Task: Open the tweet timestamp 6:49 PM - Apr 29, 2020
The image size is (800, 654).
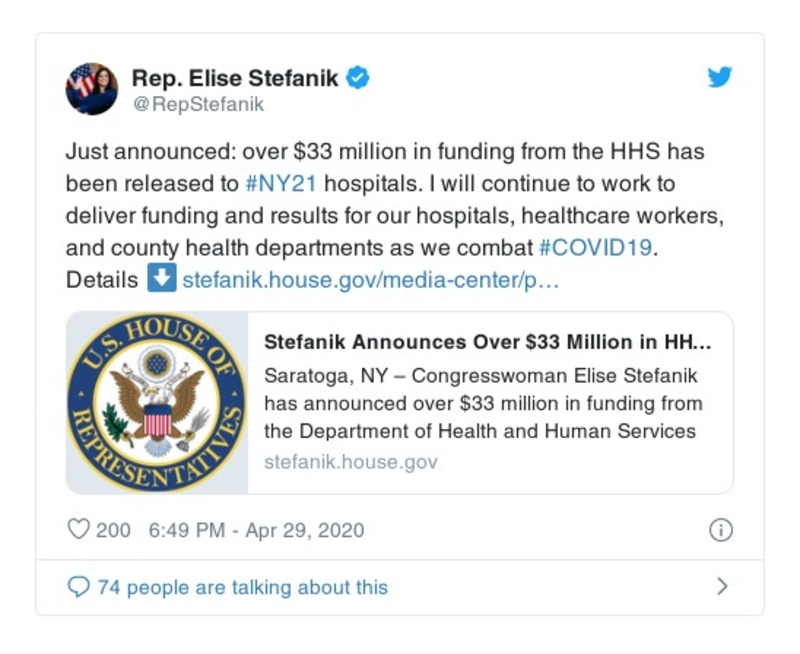Action: point(256,530)
